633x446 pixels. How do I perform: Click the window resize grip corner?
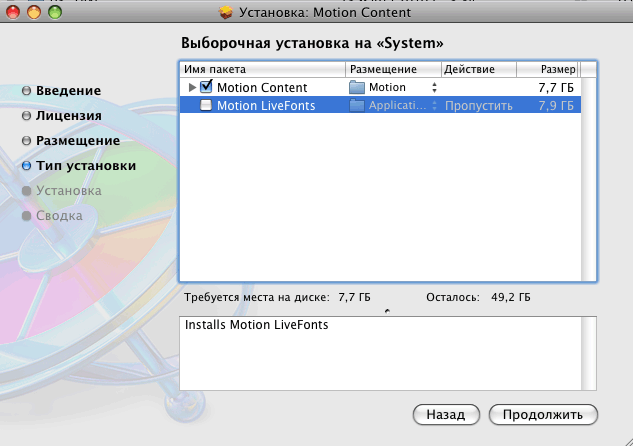click(x=628, y=441)
